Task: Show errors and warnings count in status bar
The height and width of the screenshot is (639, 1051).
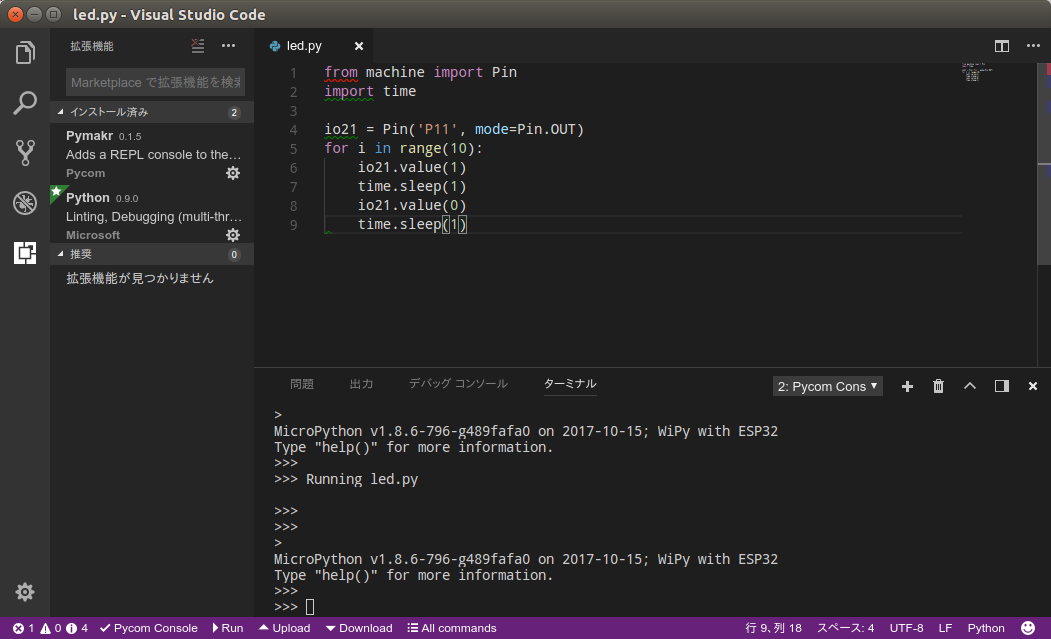Action: [x=50, y=628]
